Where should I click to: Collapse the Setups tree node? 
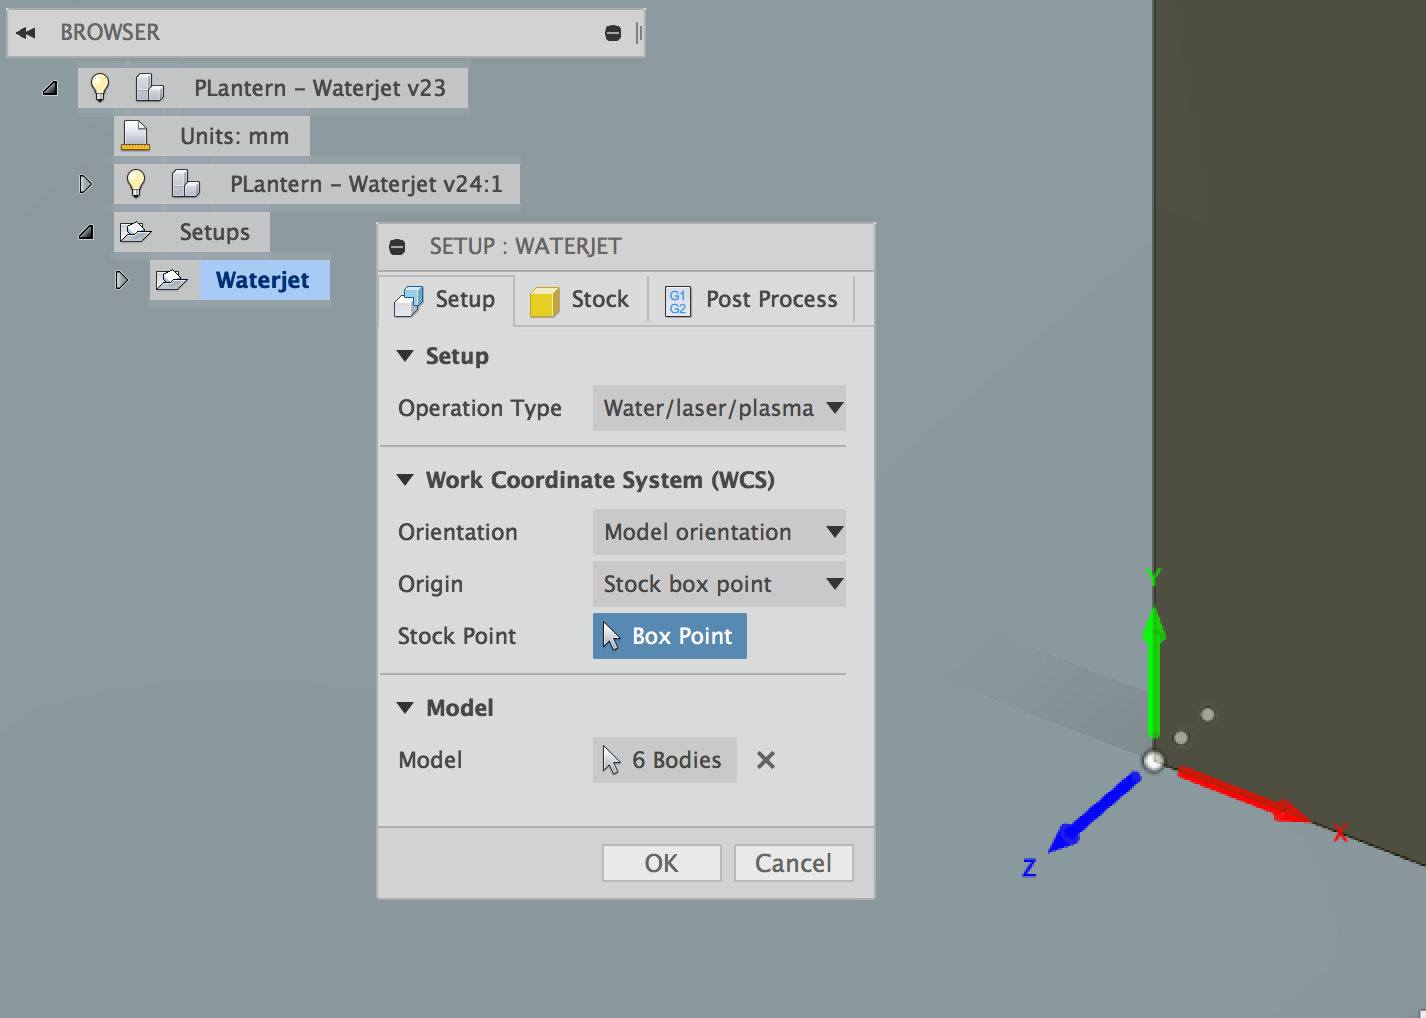tap(86, 233)
